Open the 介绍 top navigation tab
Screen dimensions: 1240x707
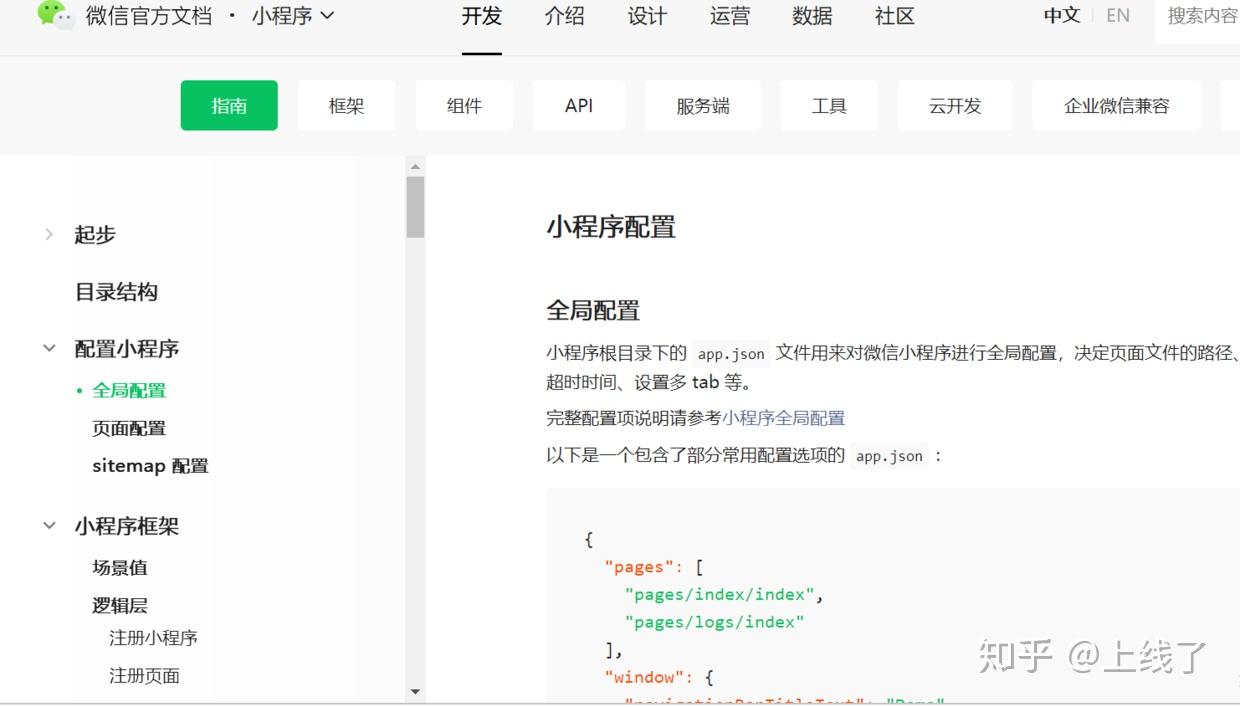pyautogui.click(x=565, y=16)
